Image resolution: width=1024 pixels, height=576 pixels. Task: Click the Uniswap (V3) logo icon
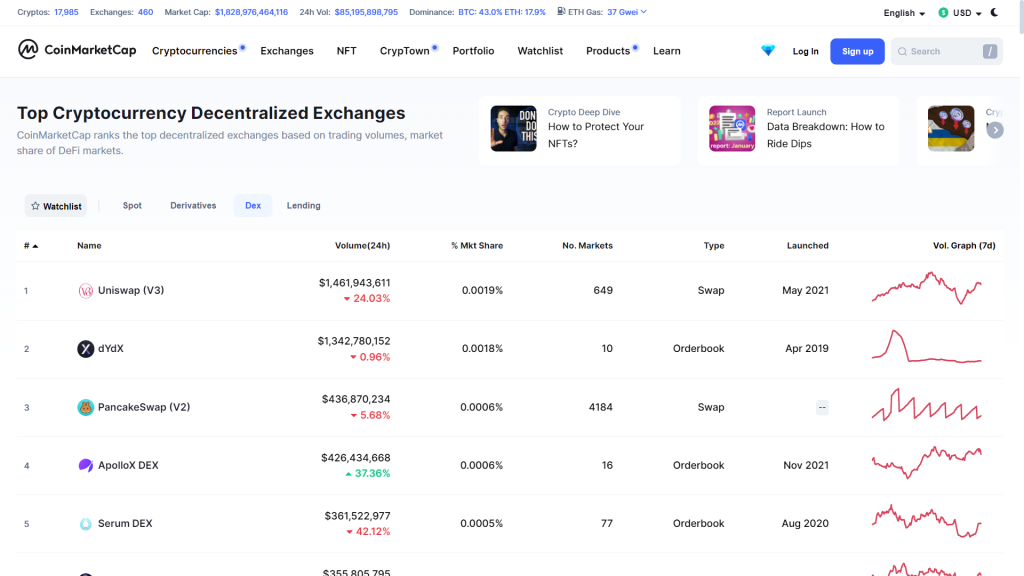point(86,291)
